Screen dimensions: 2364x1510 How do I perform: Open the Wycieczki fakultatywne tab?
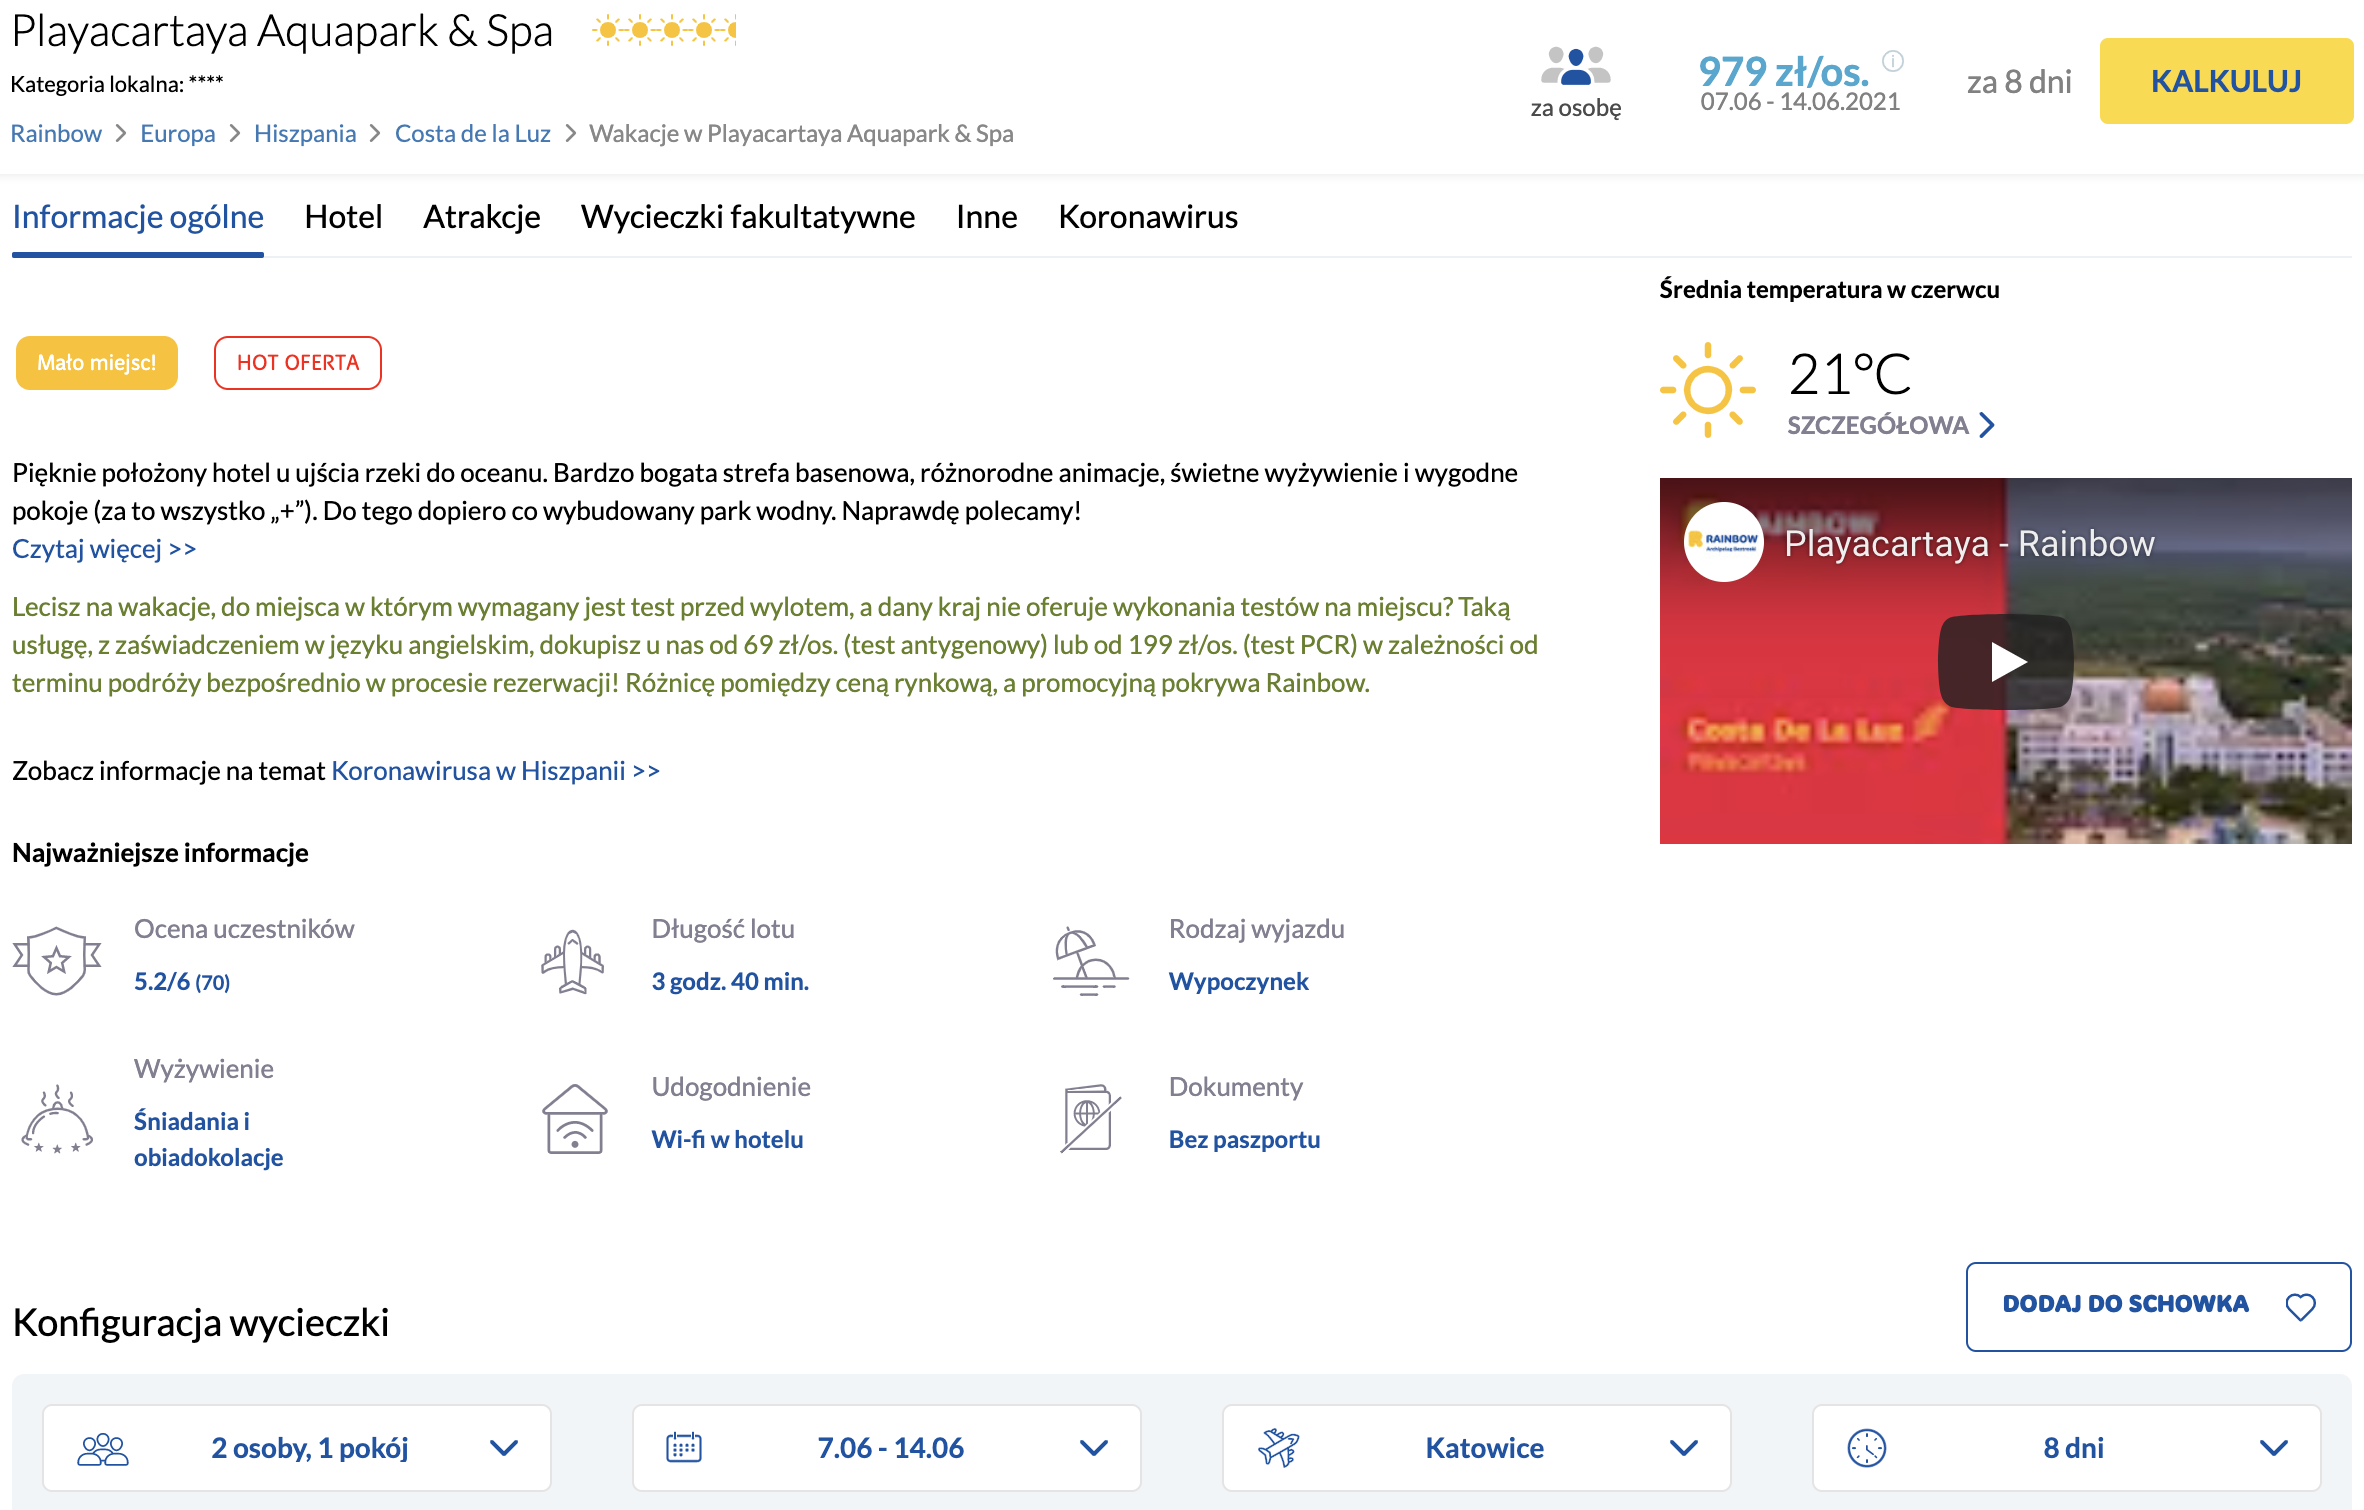pos(747,217)
